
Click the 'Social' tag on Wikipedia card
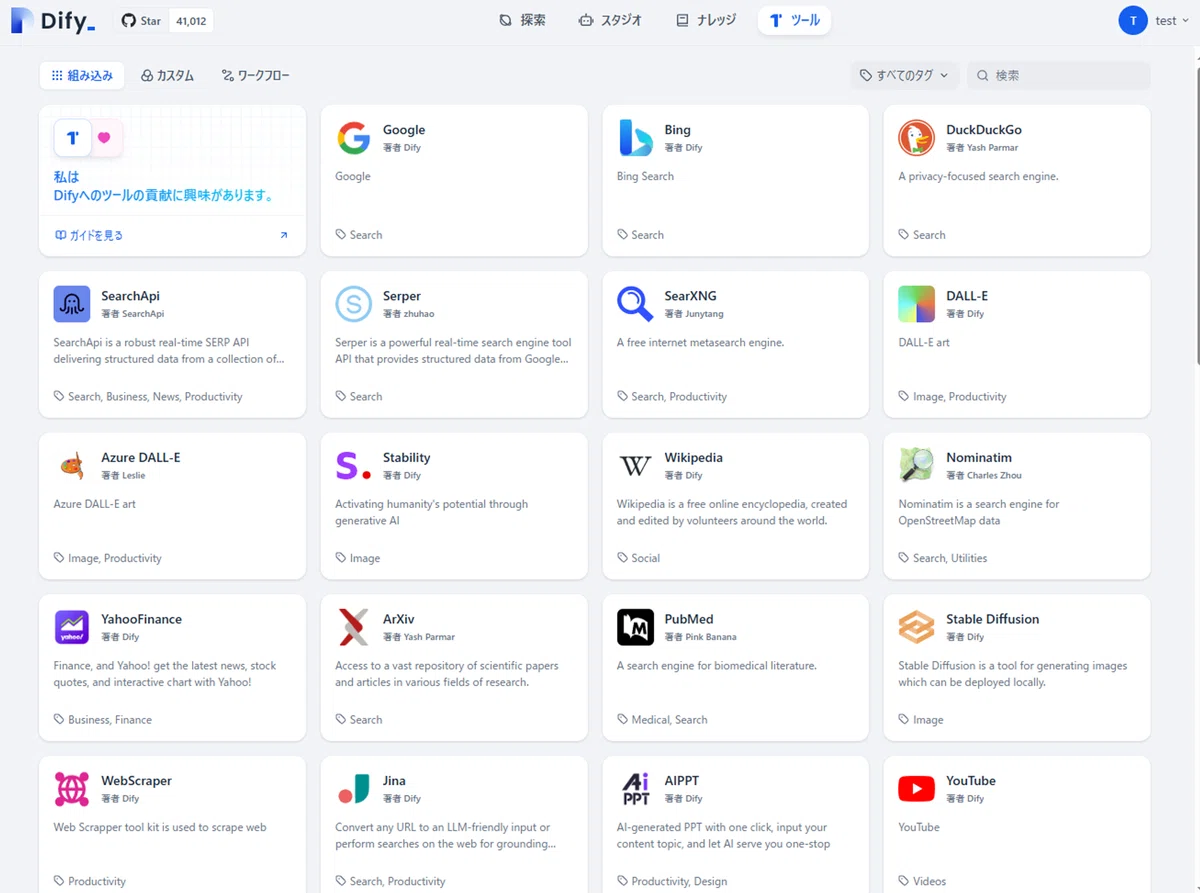tap(645, 558)
